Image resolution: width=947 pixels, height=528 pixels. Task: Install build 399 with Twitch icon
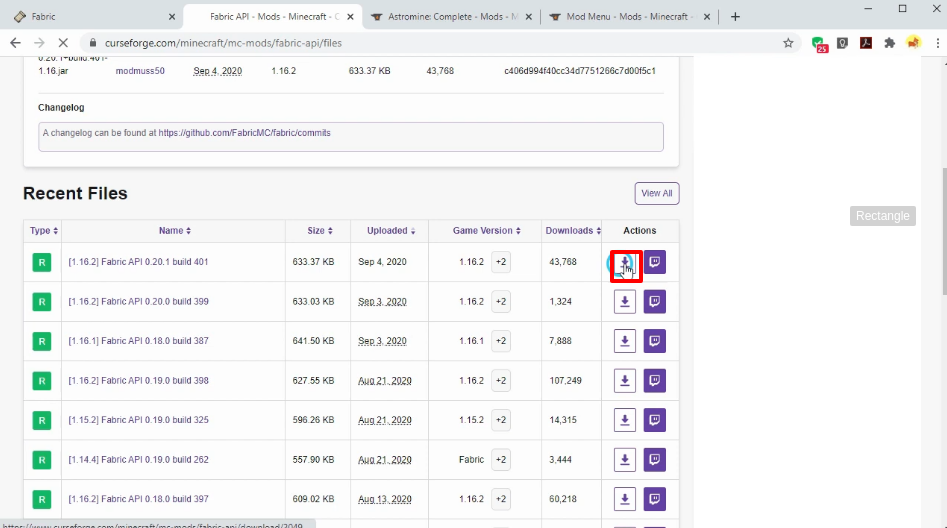pos(655,301)
